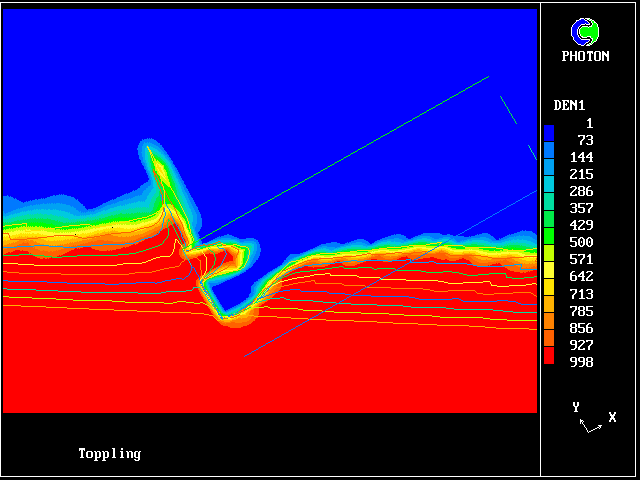Click the X-Y axis orientation indicator
The width and height of the screenshot is (640, 480).
point(590,424)
